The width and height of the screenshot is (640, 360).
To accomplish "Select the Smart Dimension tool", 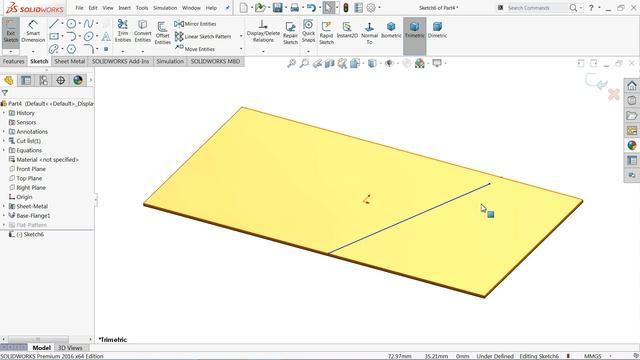I will pos(33,31).
